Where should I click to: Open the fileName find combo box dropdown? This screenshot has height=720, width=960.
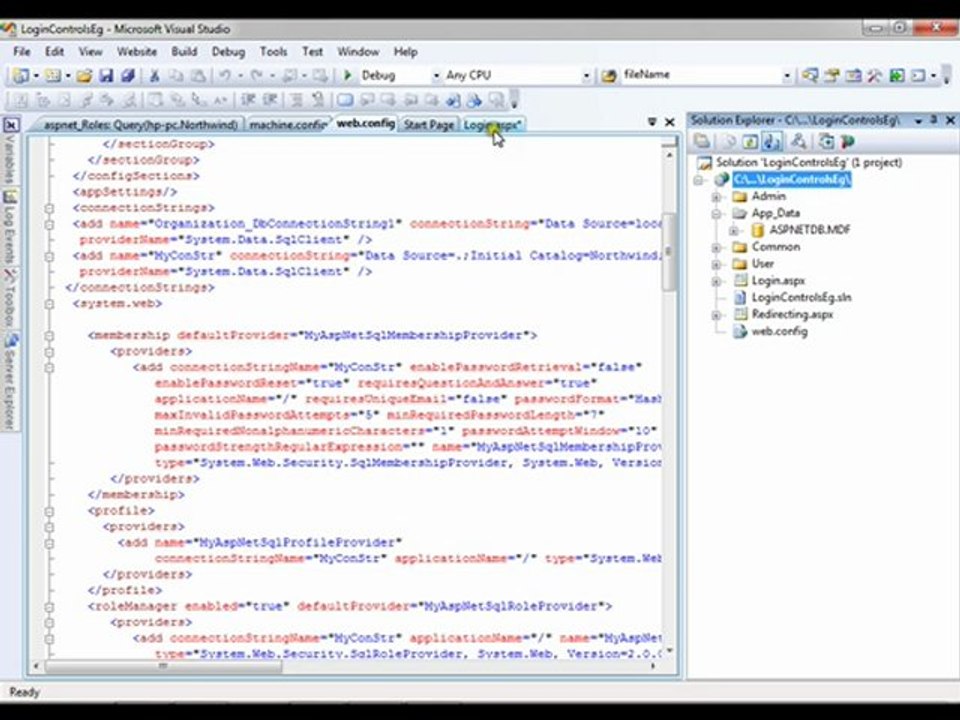787,75
